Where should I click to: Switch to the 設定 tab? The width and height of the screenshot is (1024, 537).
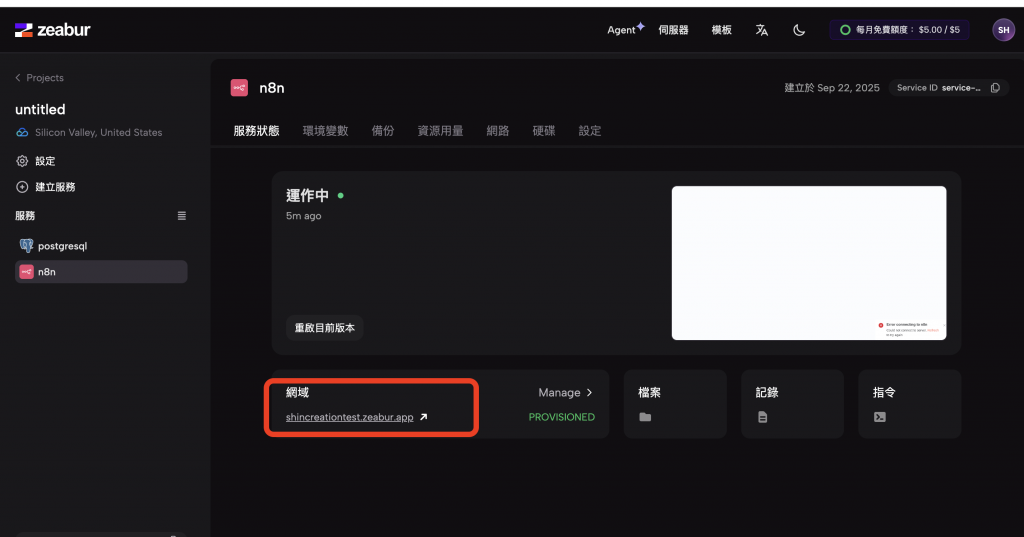(x=590, y=131)
